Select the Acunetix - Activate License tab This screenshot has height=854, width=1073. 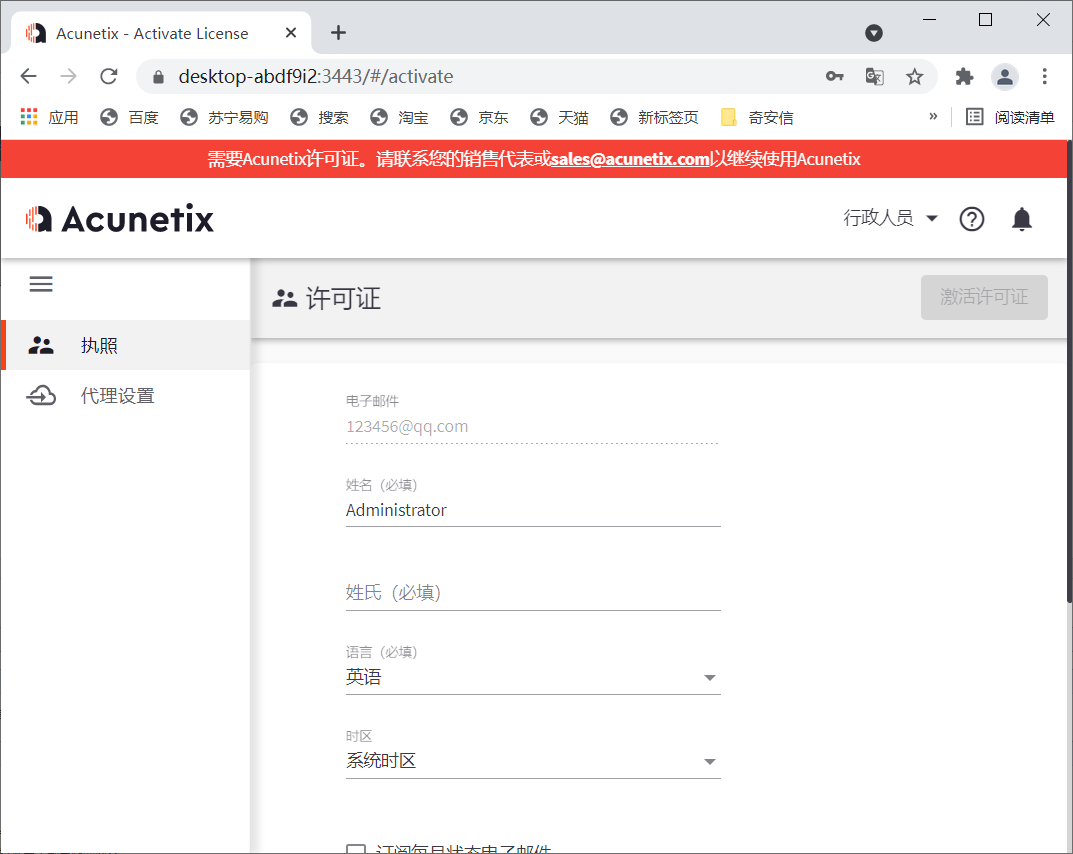point(161,33)
